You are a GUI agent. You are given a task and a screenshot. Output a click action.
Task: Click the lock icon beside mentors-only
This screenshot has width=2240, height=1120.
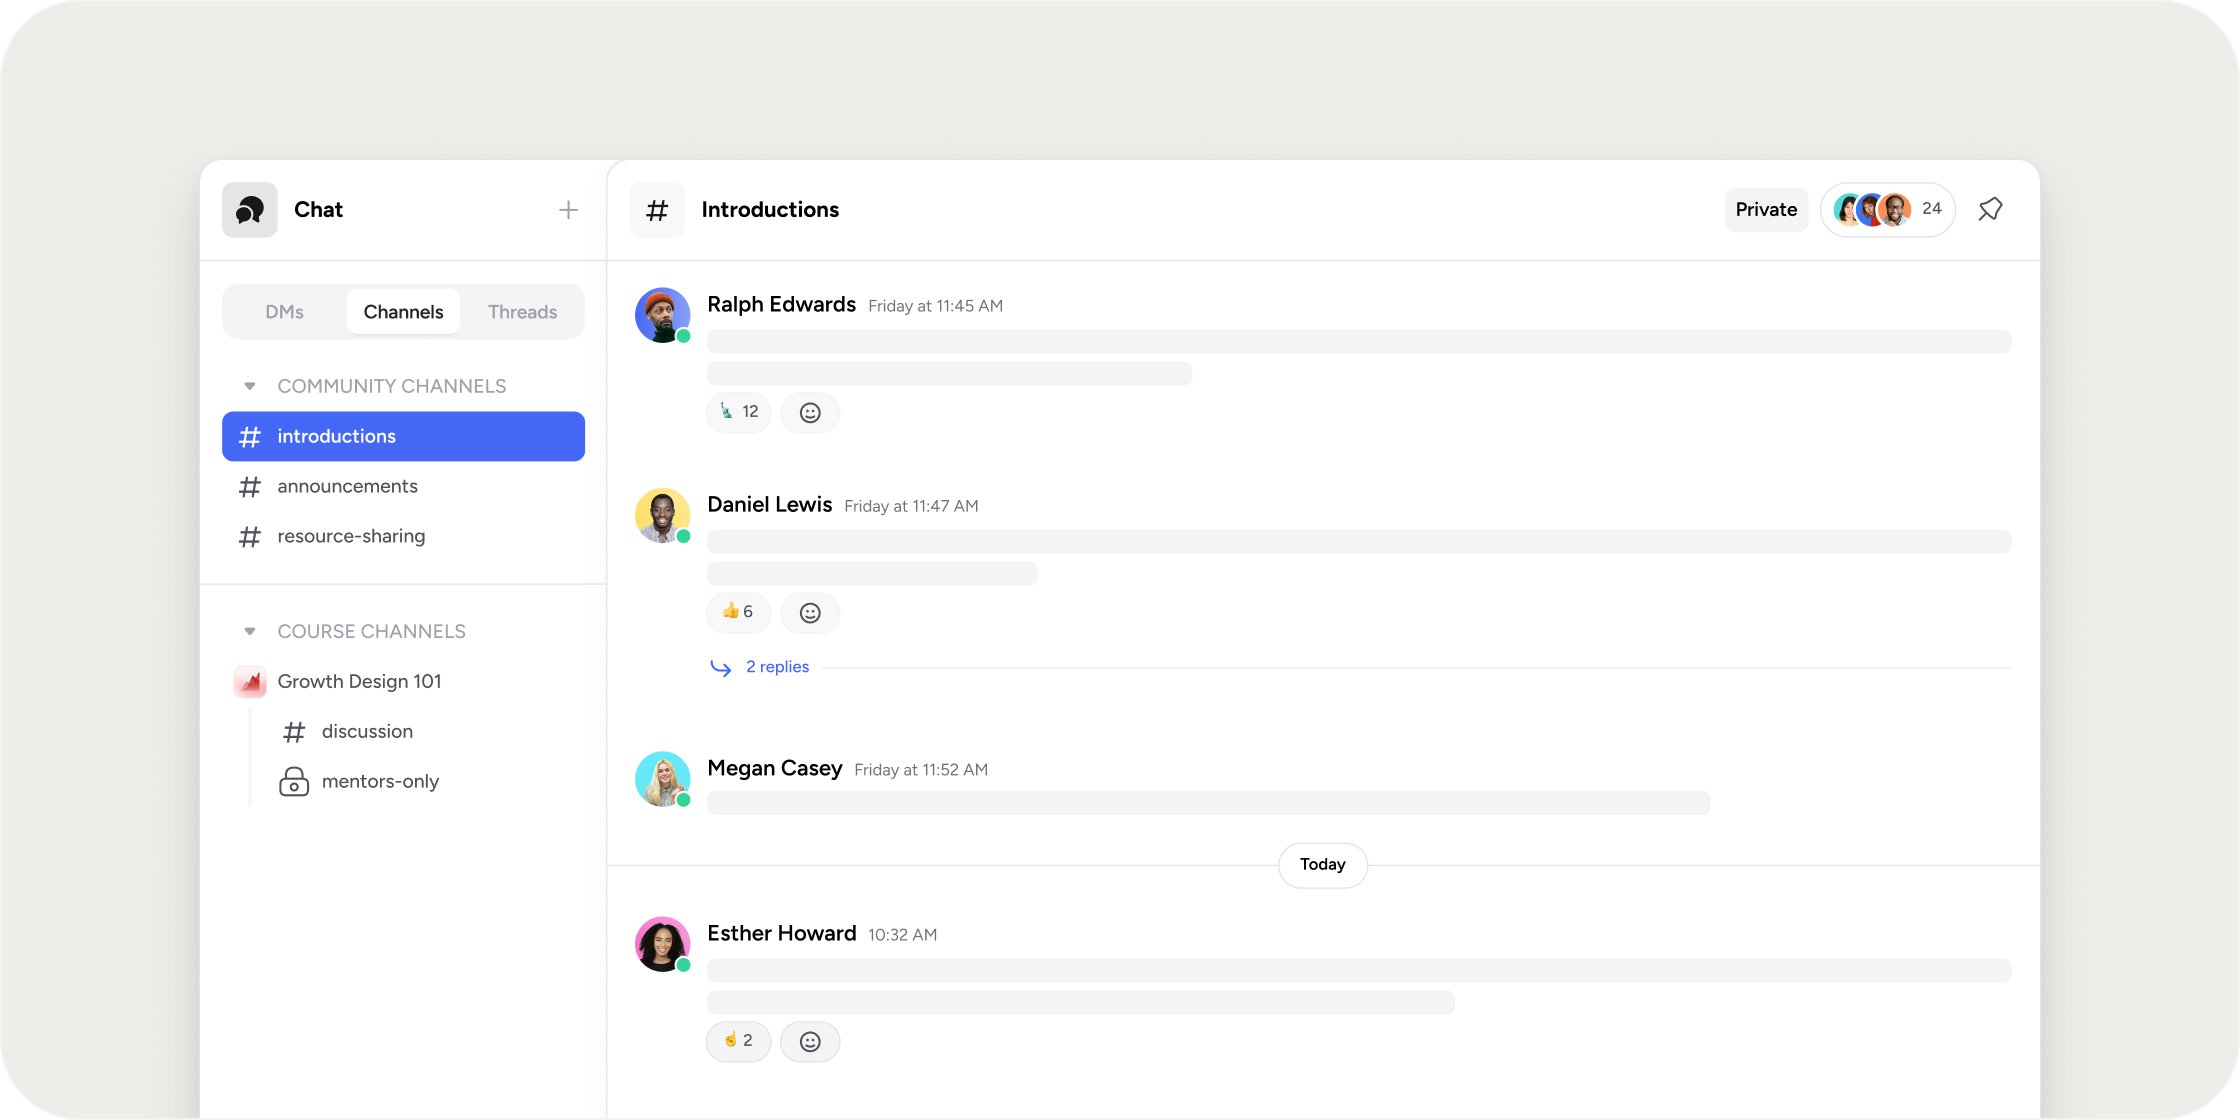(294, 781)
